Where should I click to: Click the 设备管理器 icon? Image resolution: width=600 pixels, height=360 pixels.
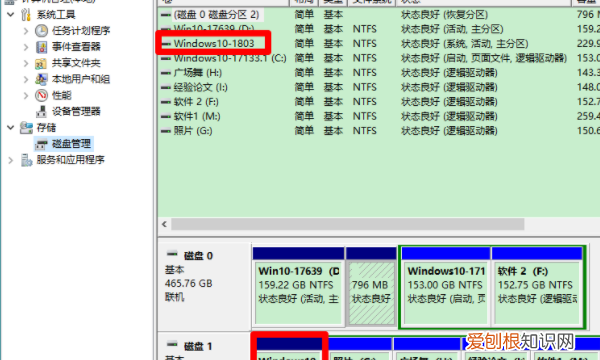pyautogui.click(x=41, y=112)
